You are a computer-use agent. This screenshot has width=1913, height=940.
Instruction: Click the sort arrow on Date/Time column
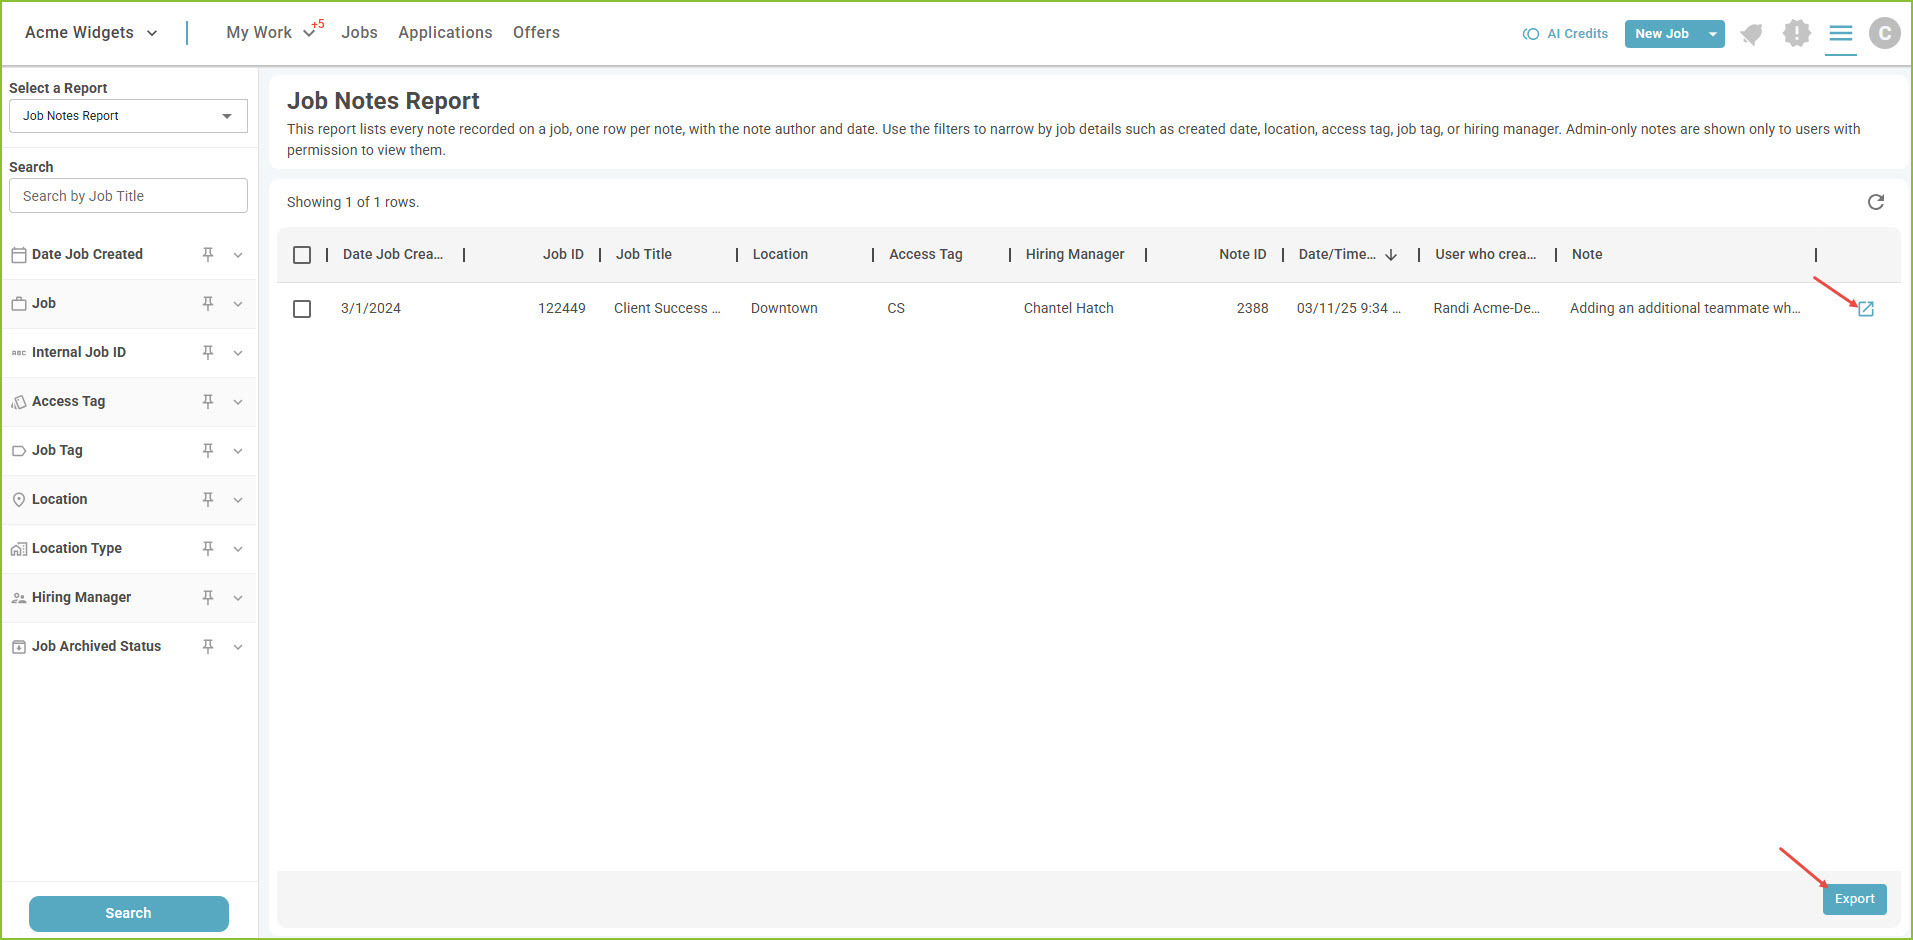(1391, 255)
